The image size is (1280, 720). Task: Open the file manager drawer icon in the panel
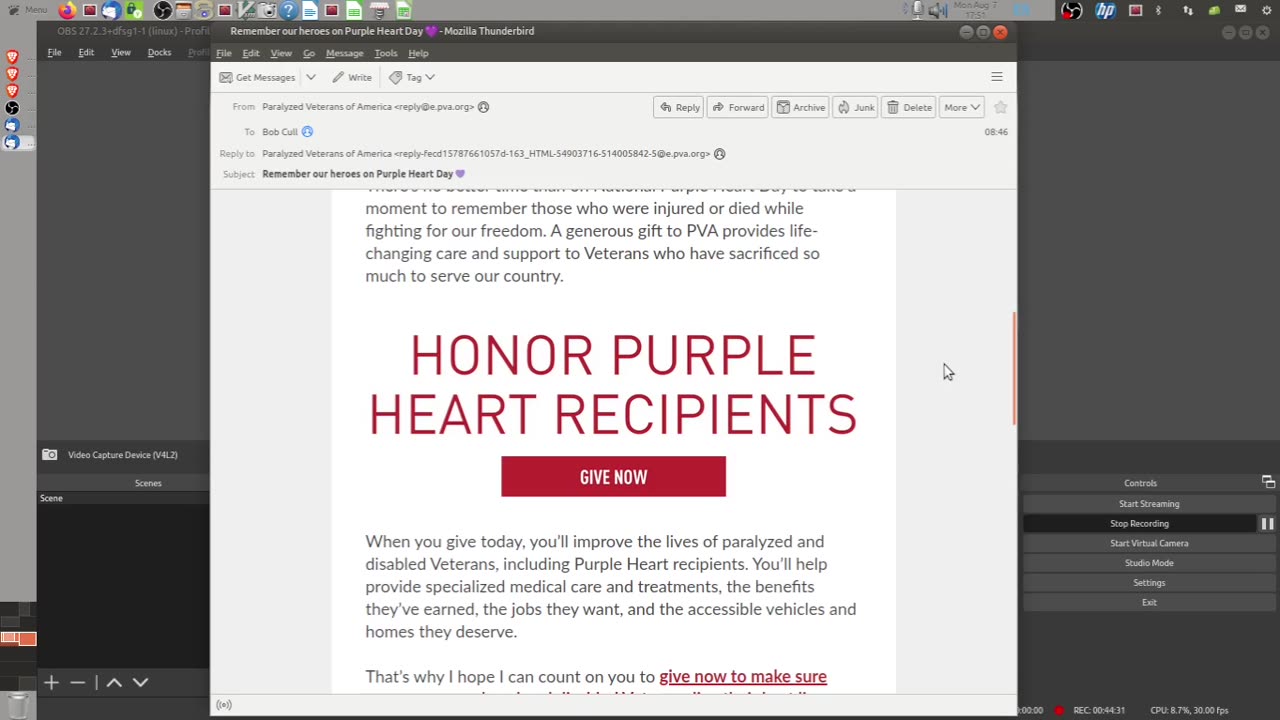pyautogui.click(x=183, y=10)
